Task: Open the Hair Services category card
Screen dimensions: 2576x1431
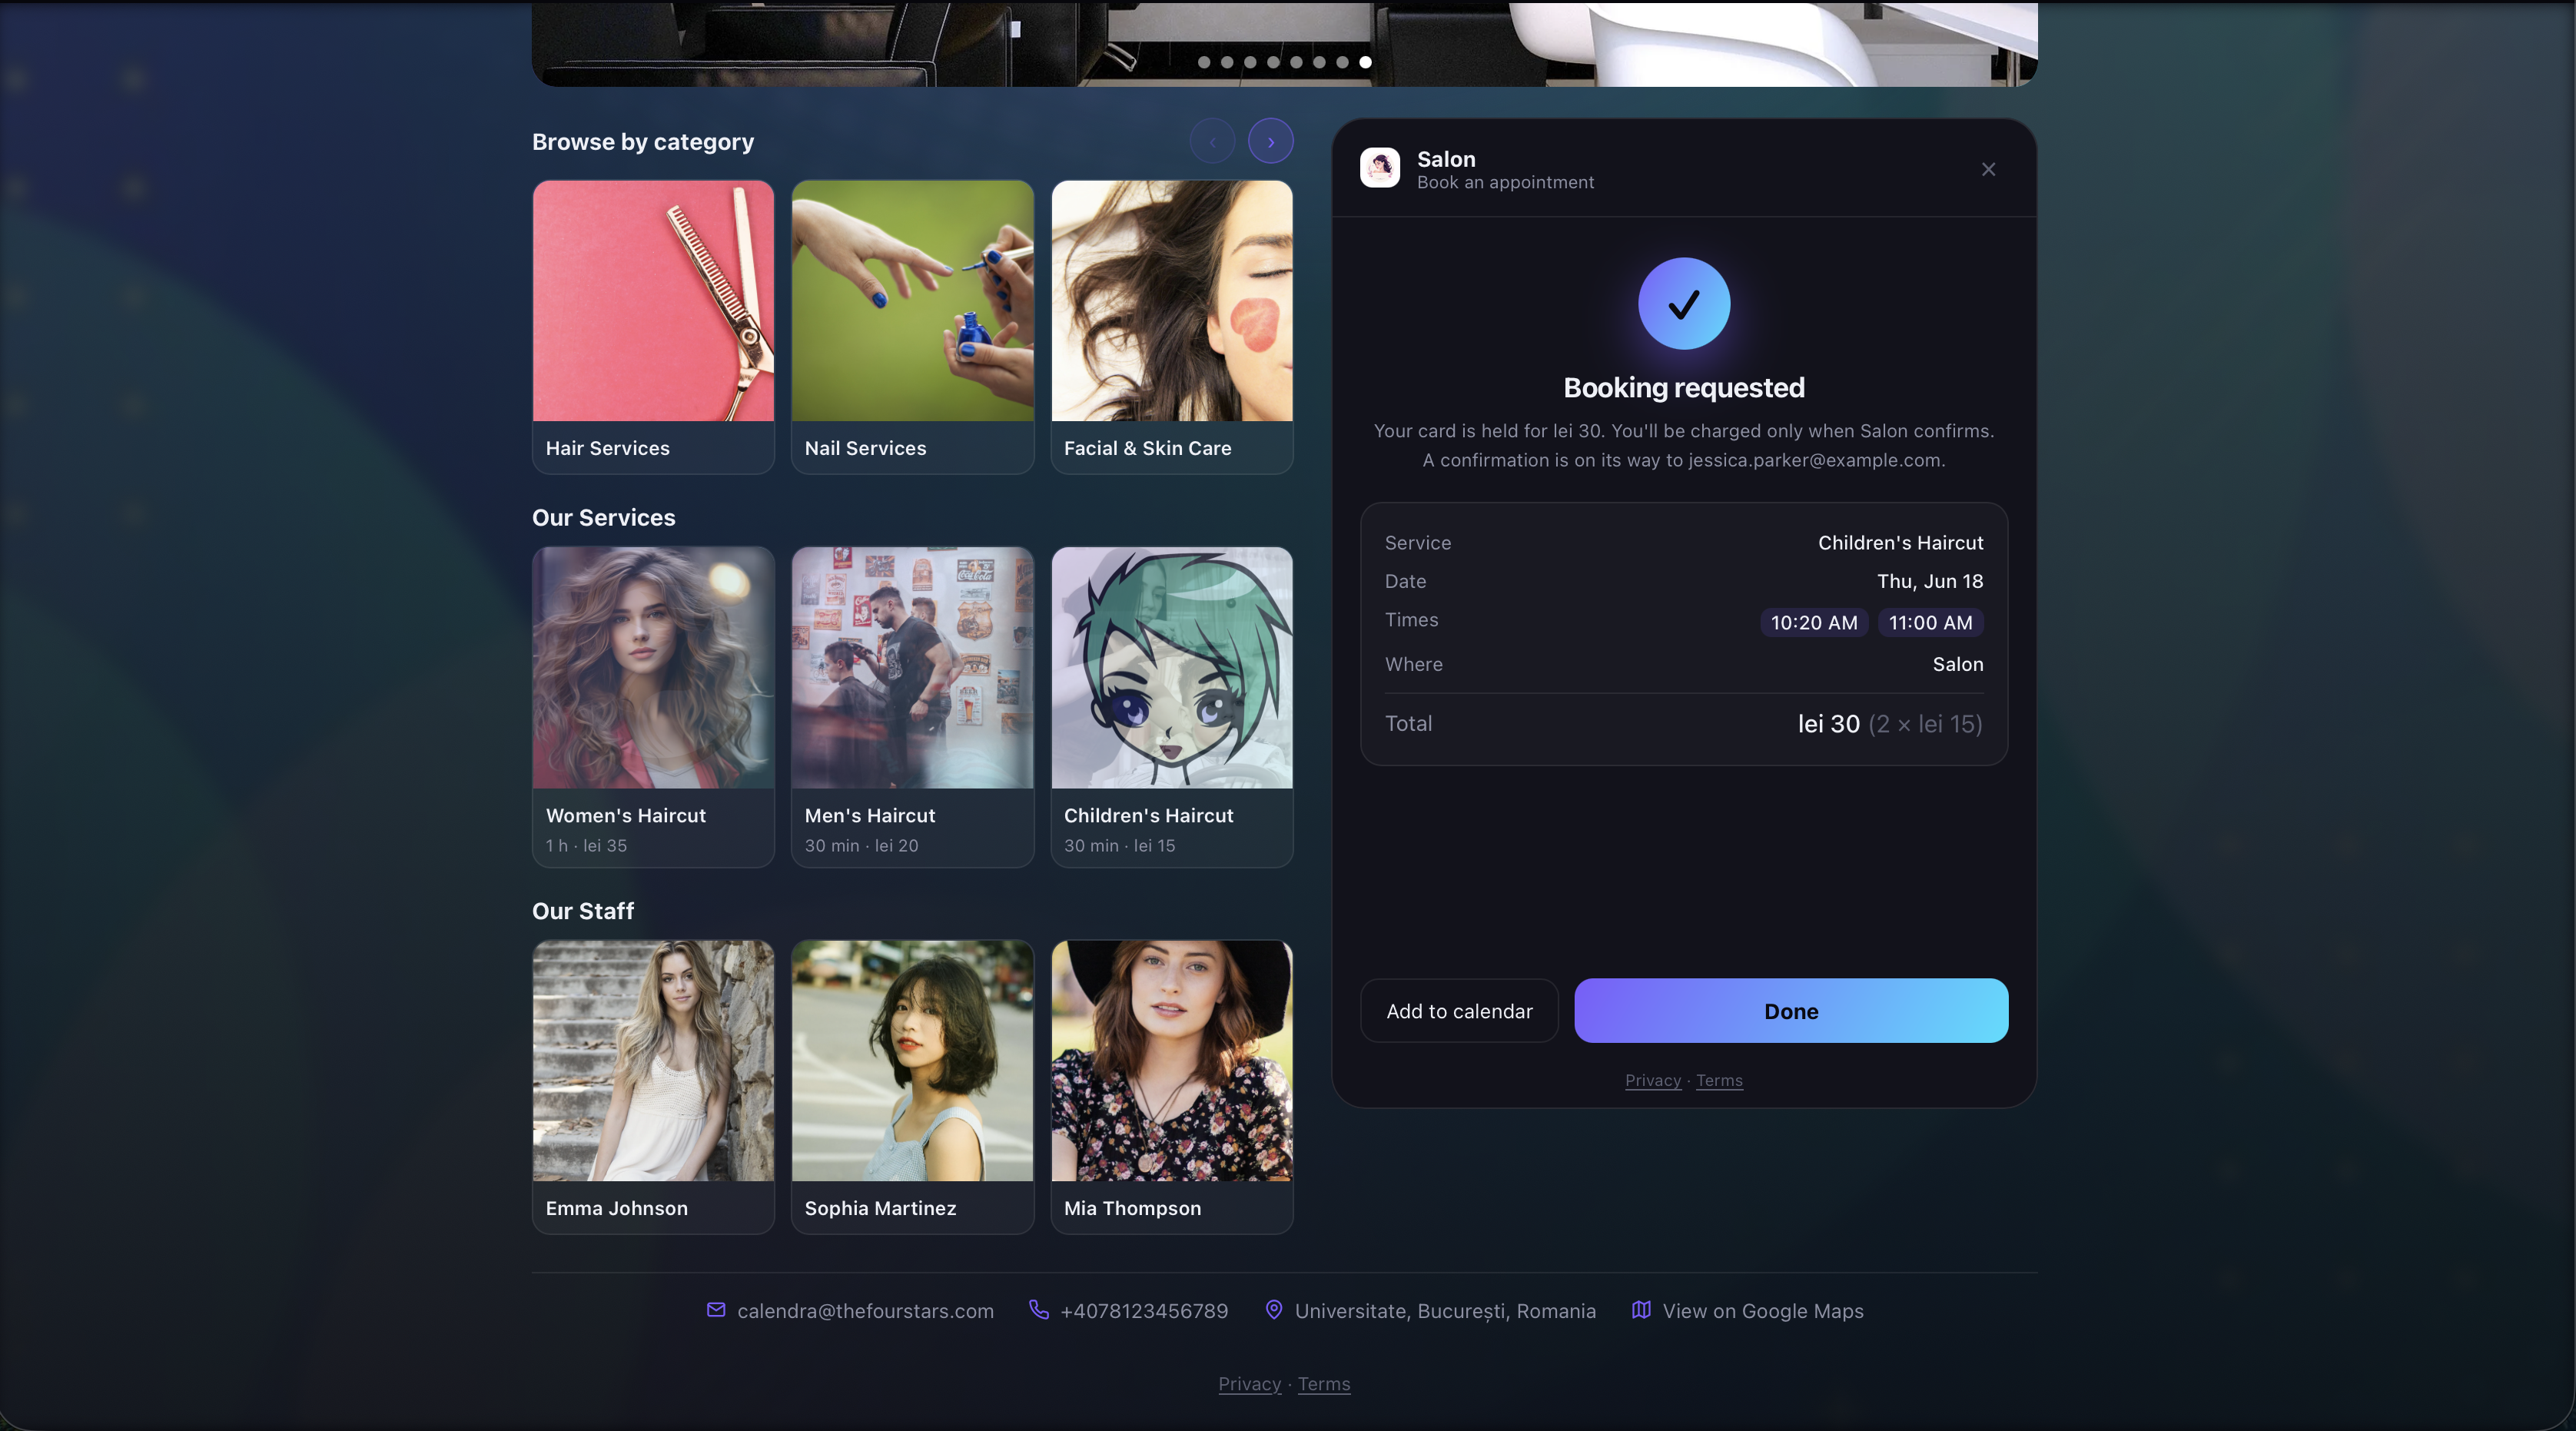Action: point(653,327)
